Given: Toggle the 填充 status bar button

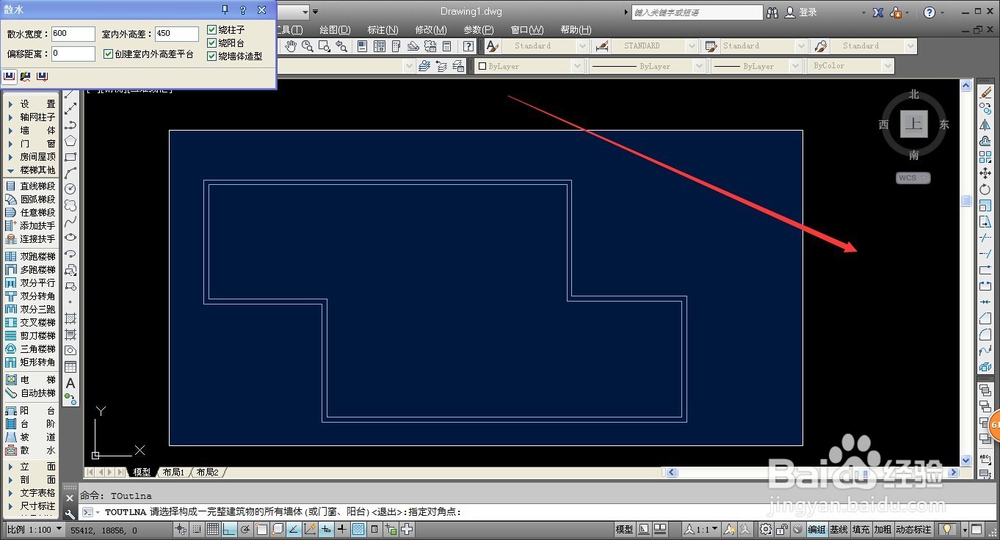Looking at the screenshot, I should [860, 529].
